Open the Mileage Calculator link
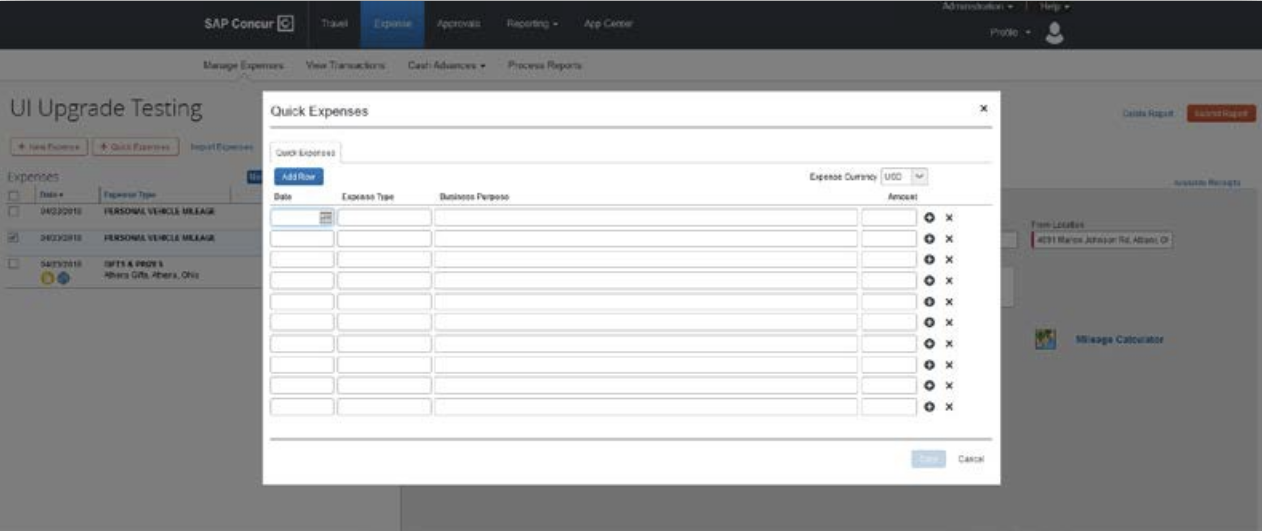The height and width of the screenshot is (531, 1262). click(x=1119, y=340)
